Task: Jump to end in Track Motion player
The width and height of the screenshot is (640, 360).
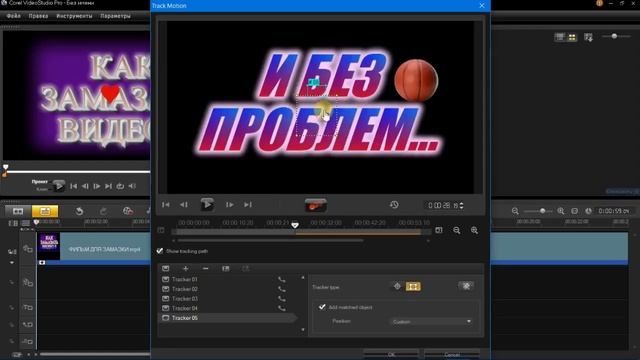Action: click(248, 204)
